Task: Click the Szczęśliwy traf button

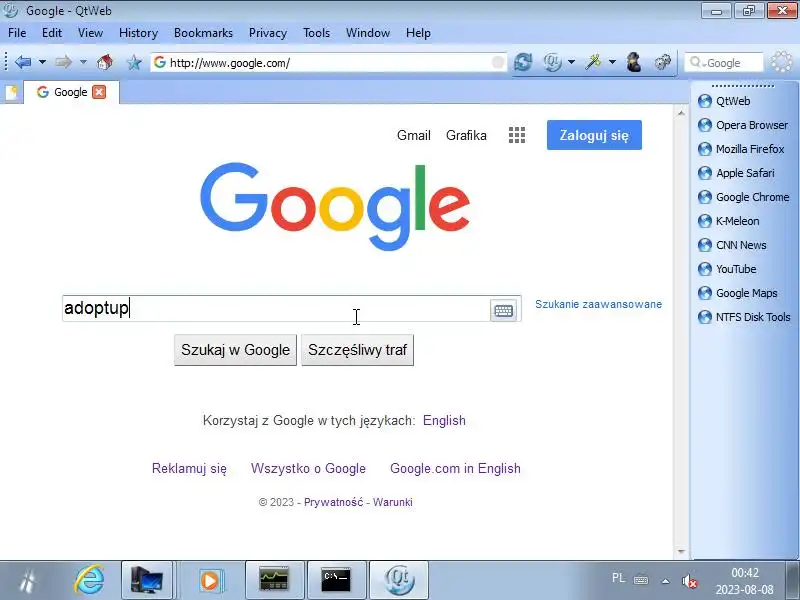Action: tap(358, 350)
